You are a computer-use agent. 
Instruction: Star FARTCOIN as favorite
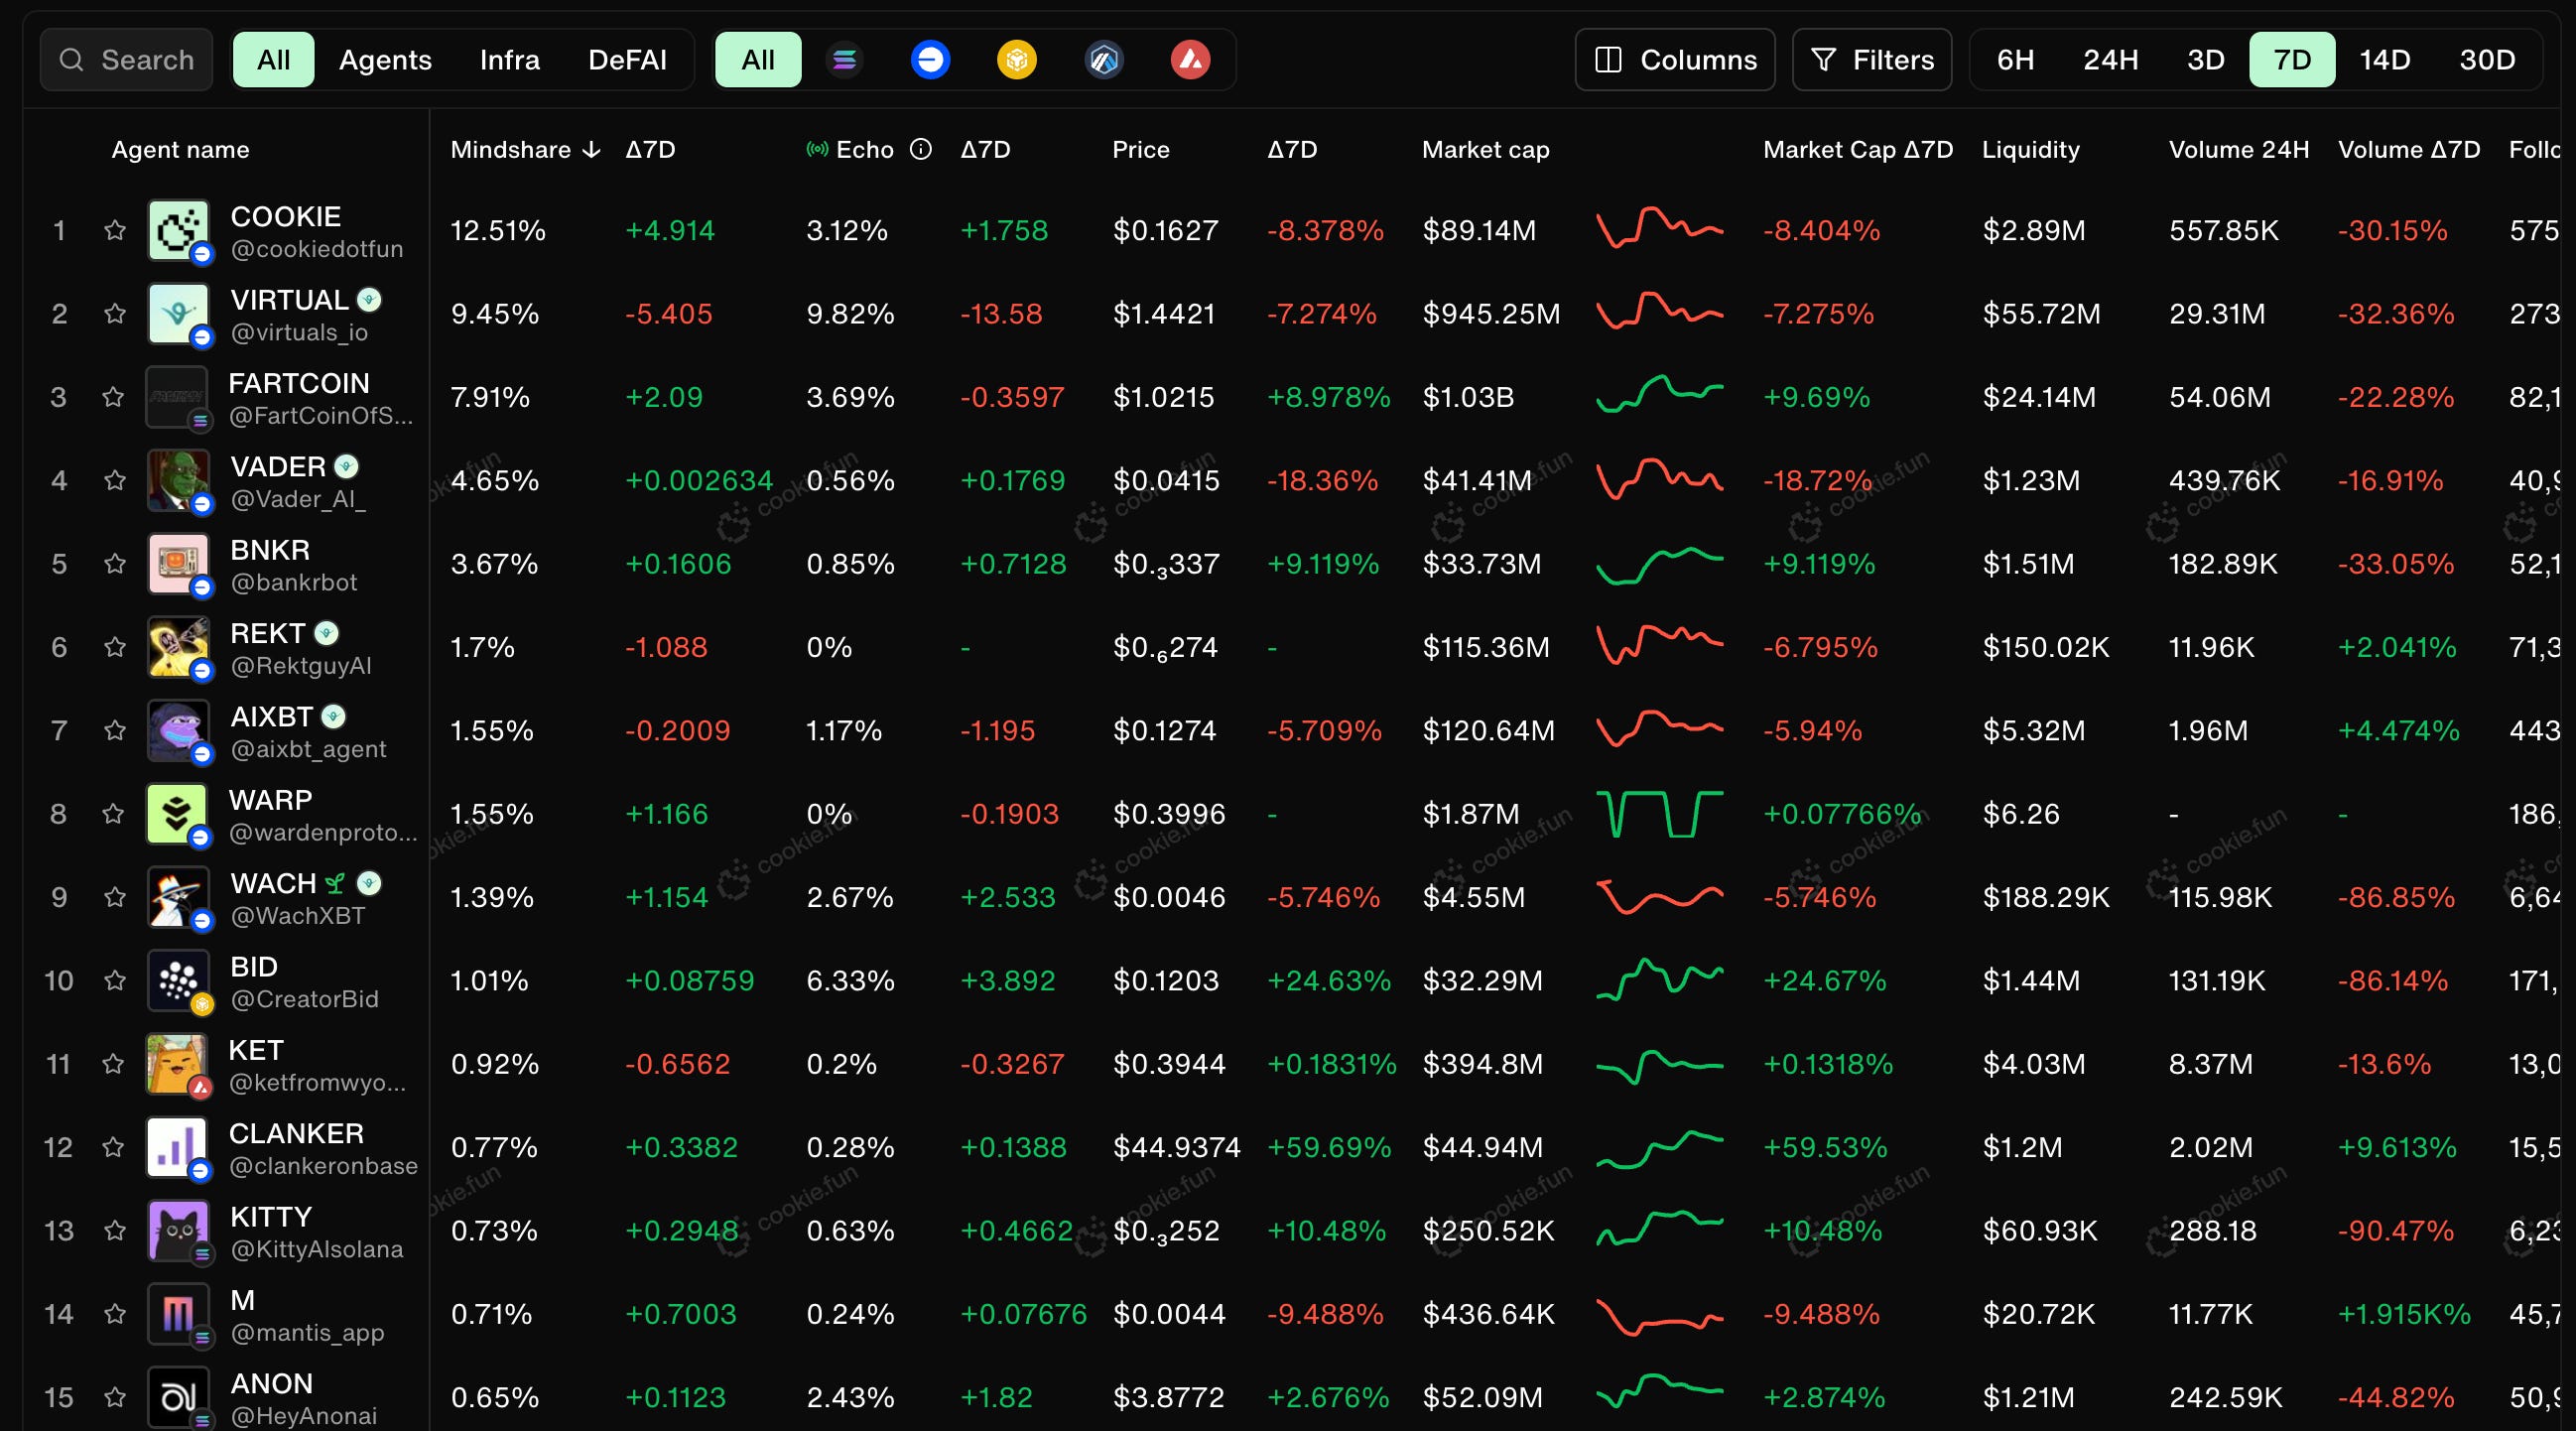(x=113, y=397)
